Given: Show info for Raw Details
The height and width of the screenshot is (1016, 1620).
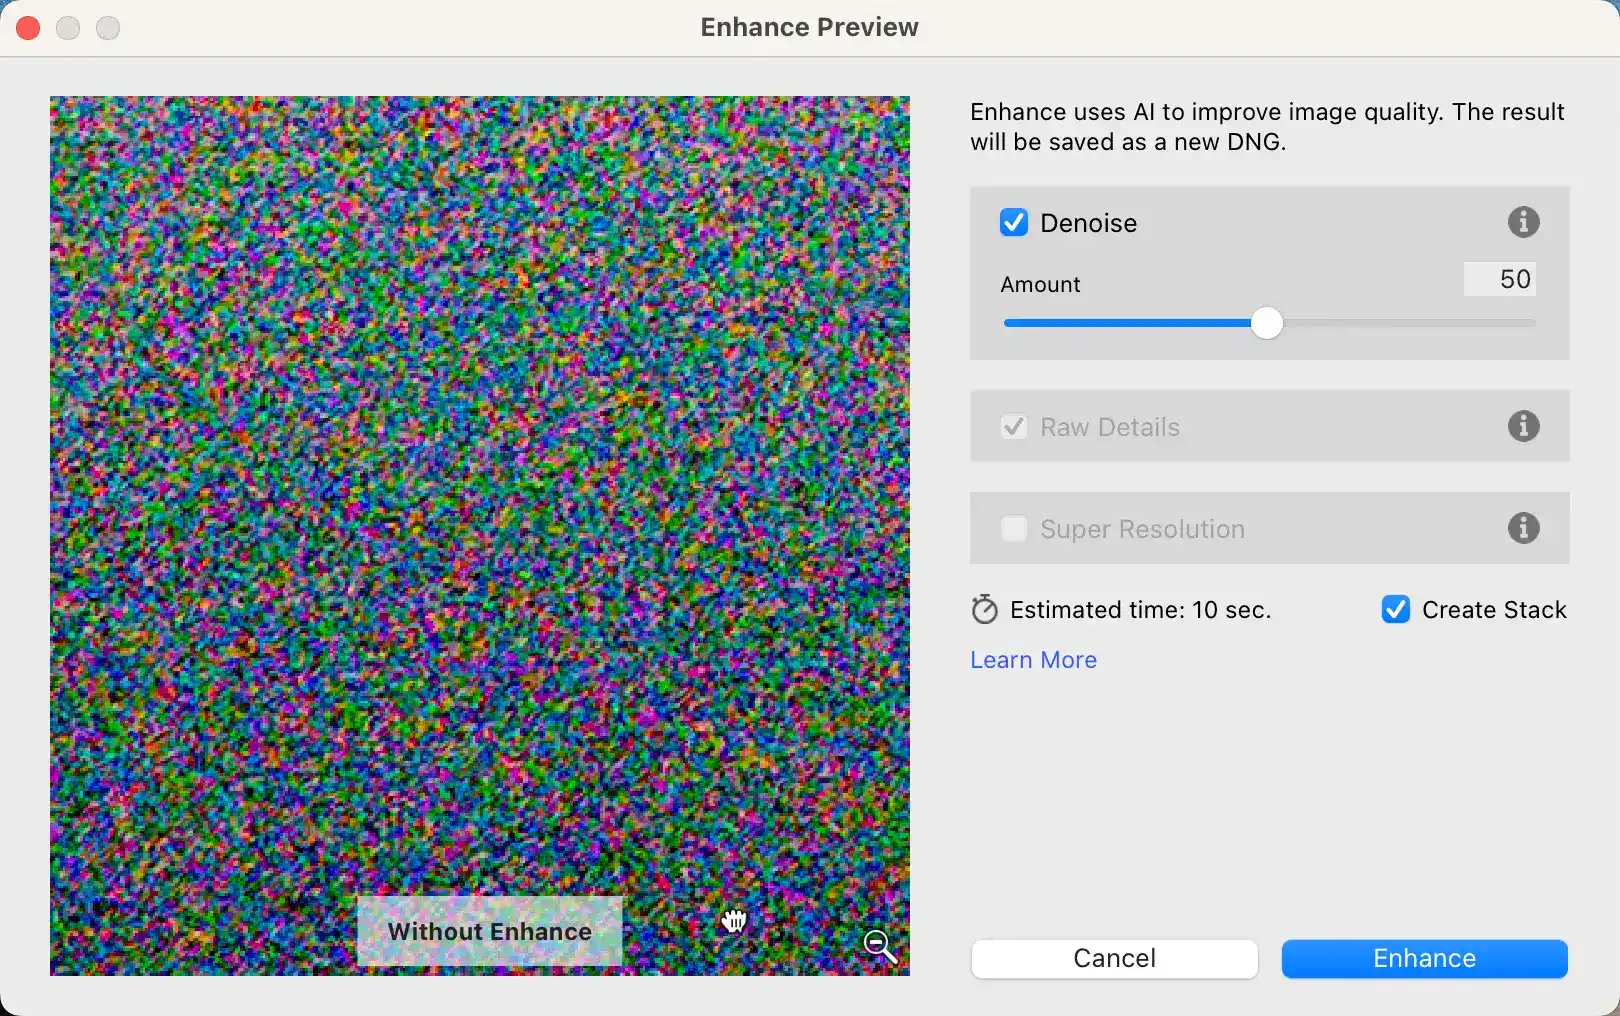Looking at the screenshot, I should pos(1523,426).
